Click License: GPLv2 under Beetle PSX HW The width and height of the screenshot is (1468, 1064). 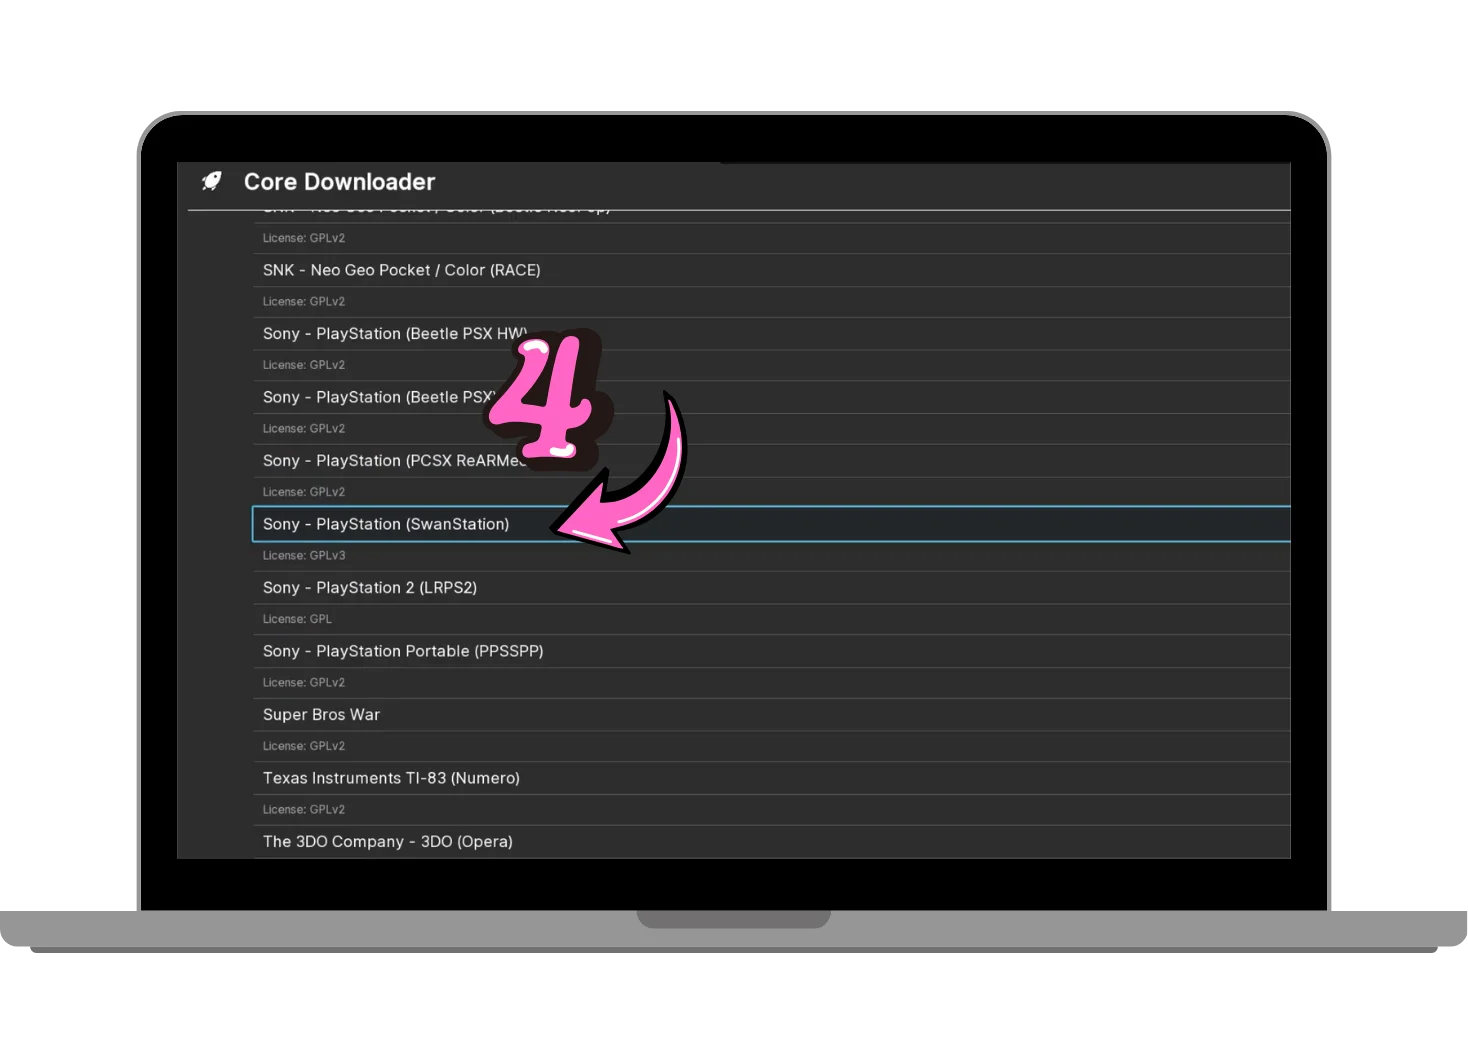coord(304,365)
